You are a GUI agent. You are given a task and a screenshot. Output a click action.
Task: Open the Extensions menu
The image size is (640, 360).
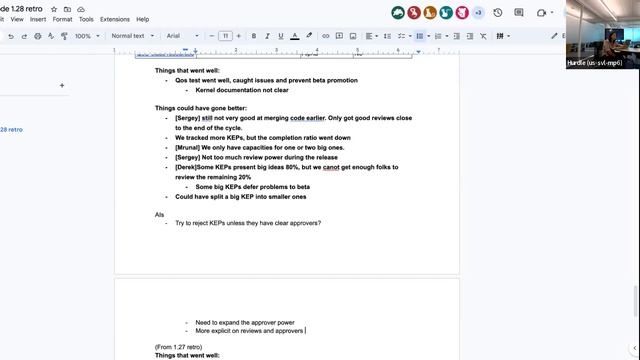click(x=115, y=19)
